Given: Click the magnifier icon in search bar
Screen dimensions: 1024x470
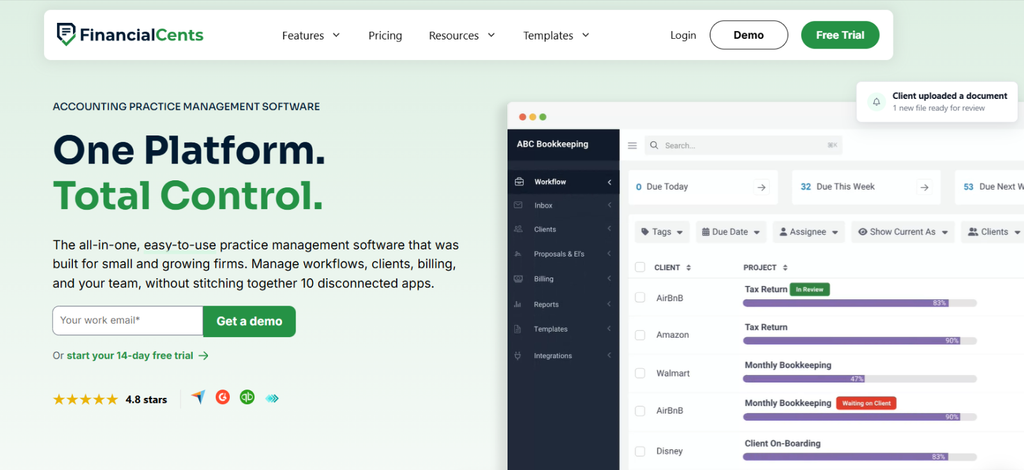Looking at the screenshot, I should pos(654,146).
